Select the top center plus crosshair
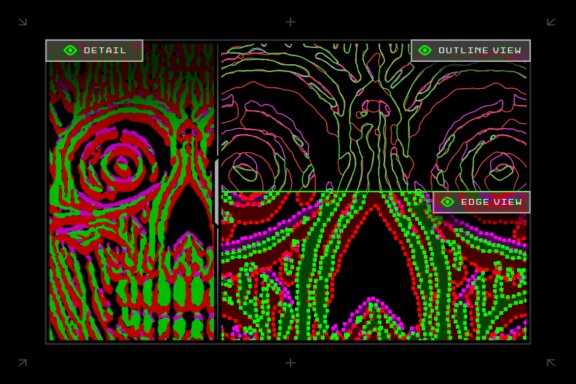 tap(290, 22)
